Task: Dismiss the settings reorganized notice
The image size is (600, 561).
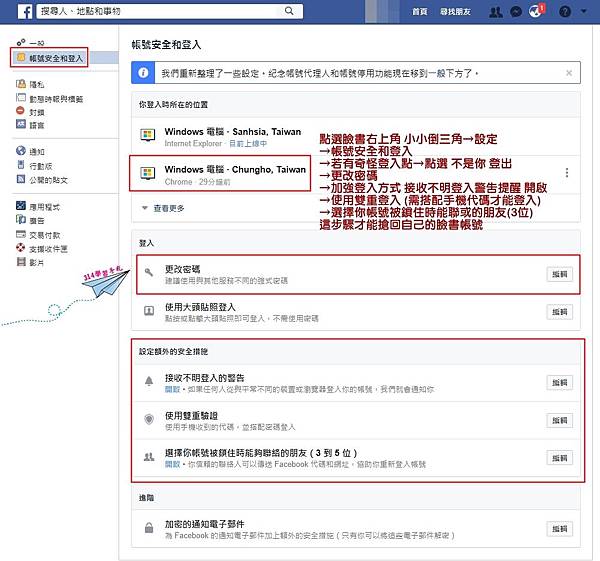Action: pyautogui.click(x=569, y=73)
